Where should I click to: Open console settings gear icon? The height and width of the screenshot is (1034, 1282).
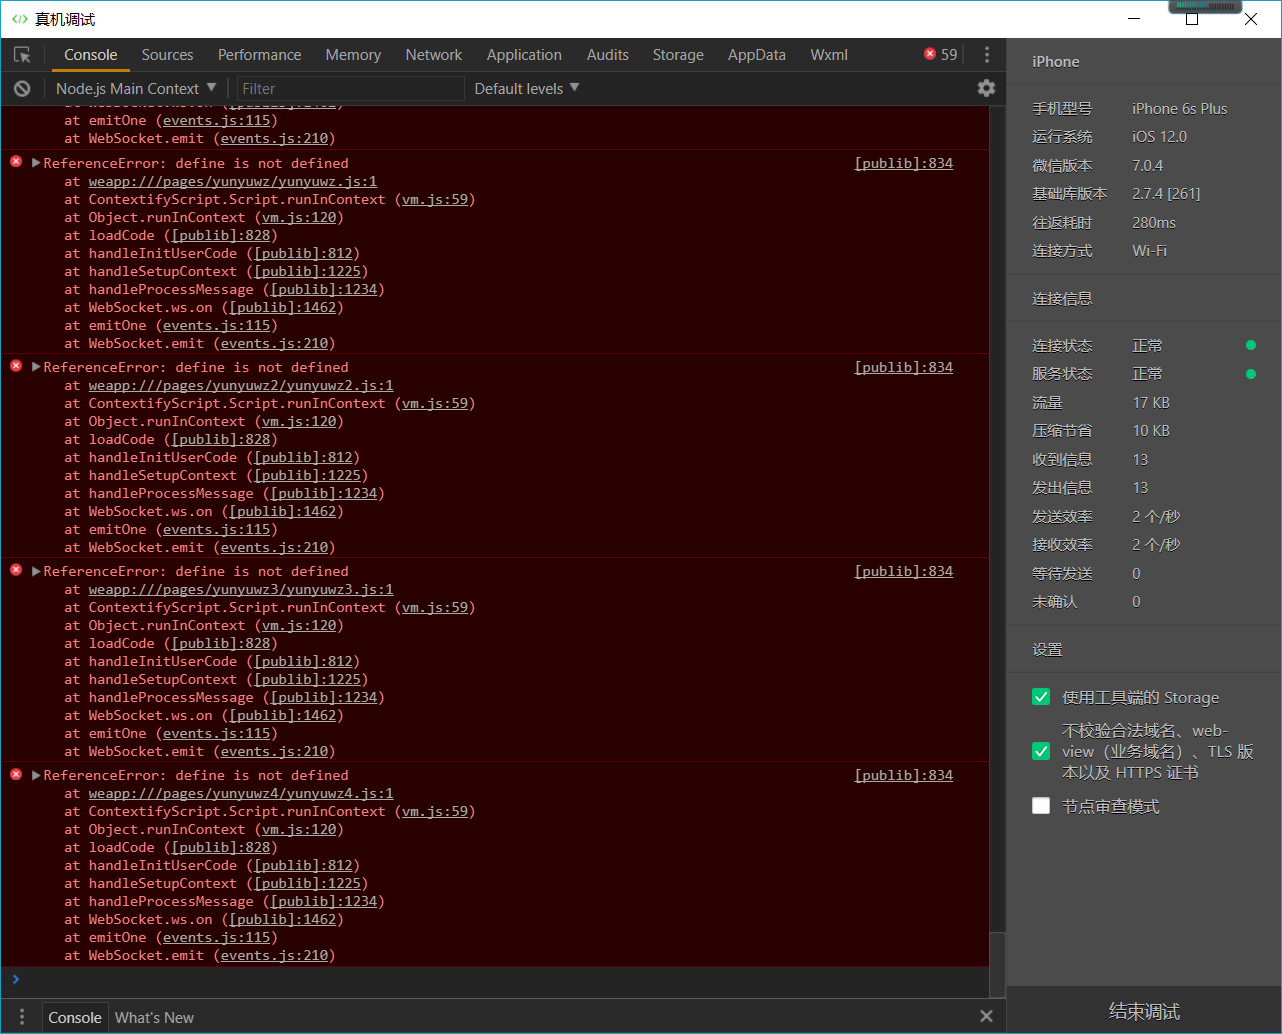tap(986, 88)
